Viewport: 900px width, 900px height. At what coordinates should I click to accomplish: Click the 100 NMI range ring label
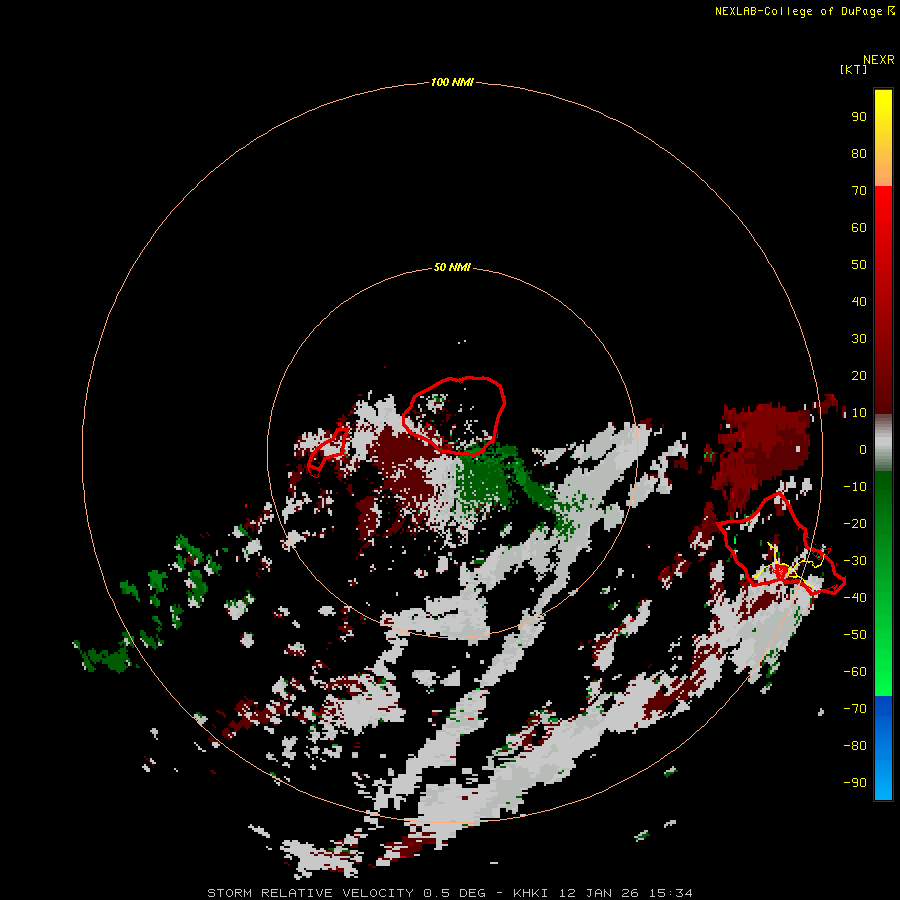pos(452,82)
